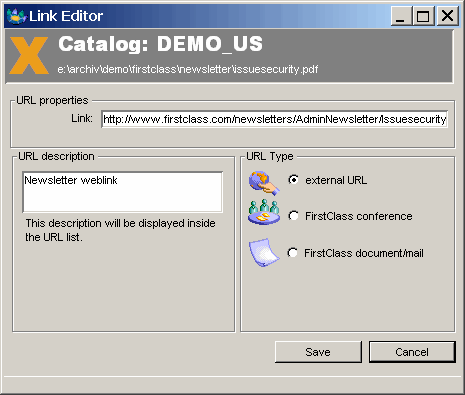Click the people conference icon
The height and width of the screenshot is (395, 465).
pyautogui.click(x=264, y=212)
